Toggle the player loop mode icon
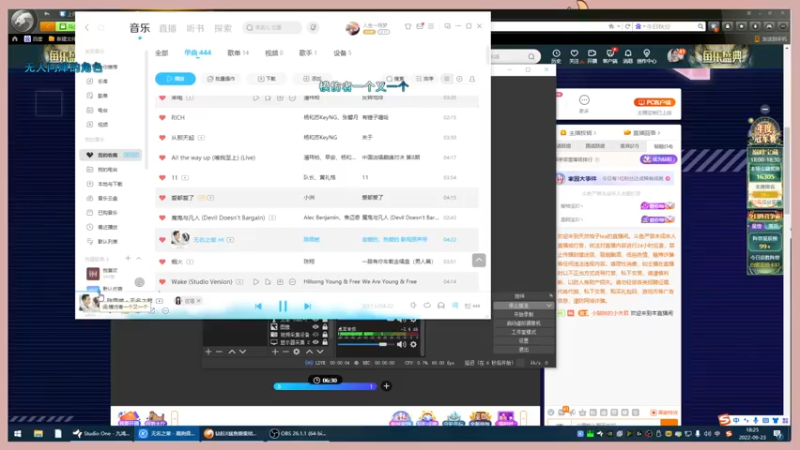Image resolution: width=800 pixels, height=450 pixels. (x=427, y=306)
